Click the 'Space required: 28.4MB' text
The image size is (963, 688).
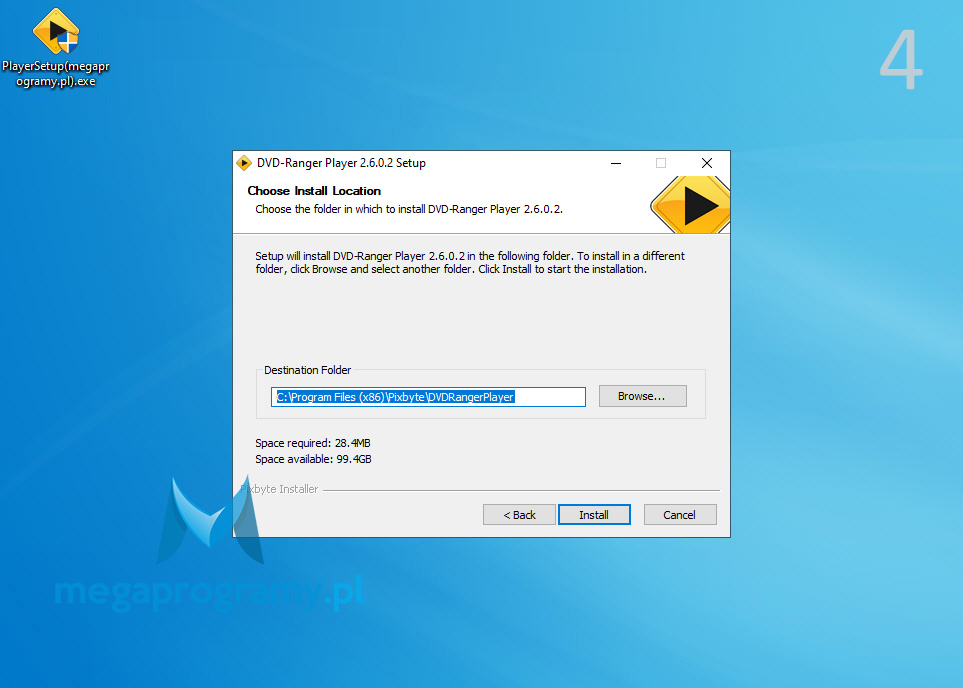[313, 443]
